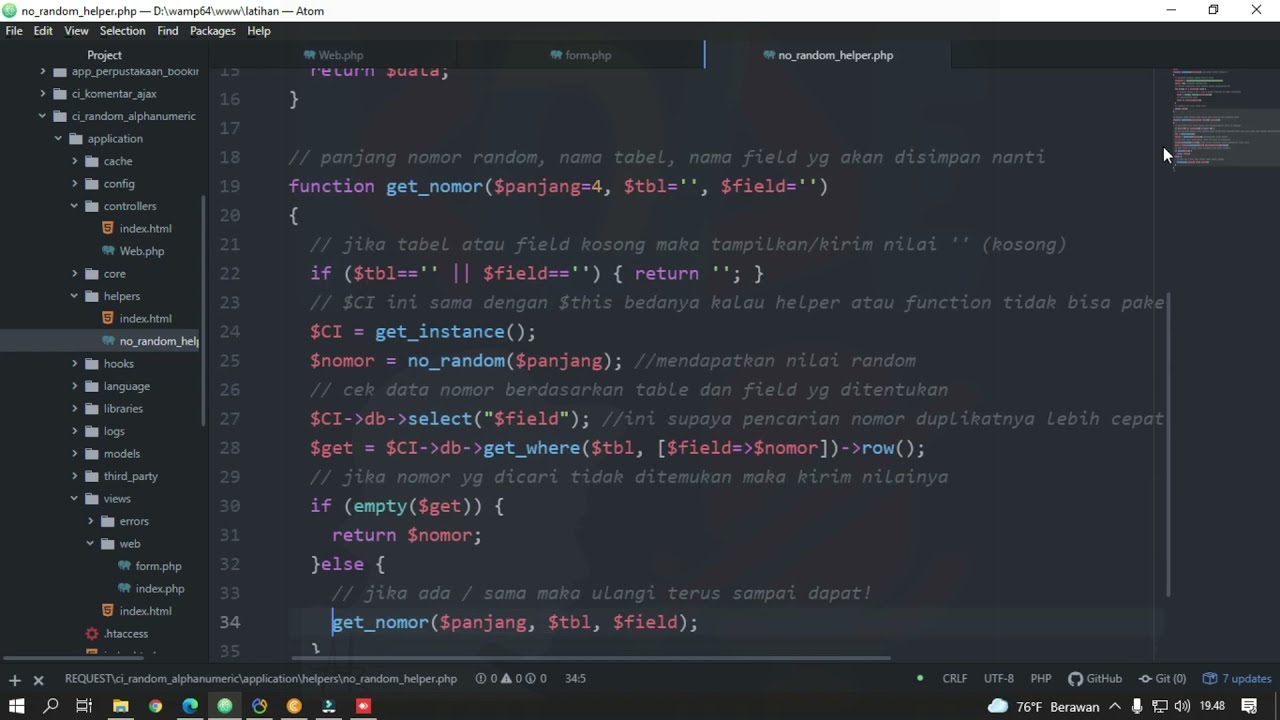
Task: Click the green Atom icon on the taskbar
Action: click(225, 706)
